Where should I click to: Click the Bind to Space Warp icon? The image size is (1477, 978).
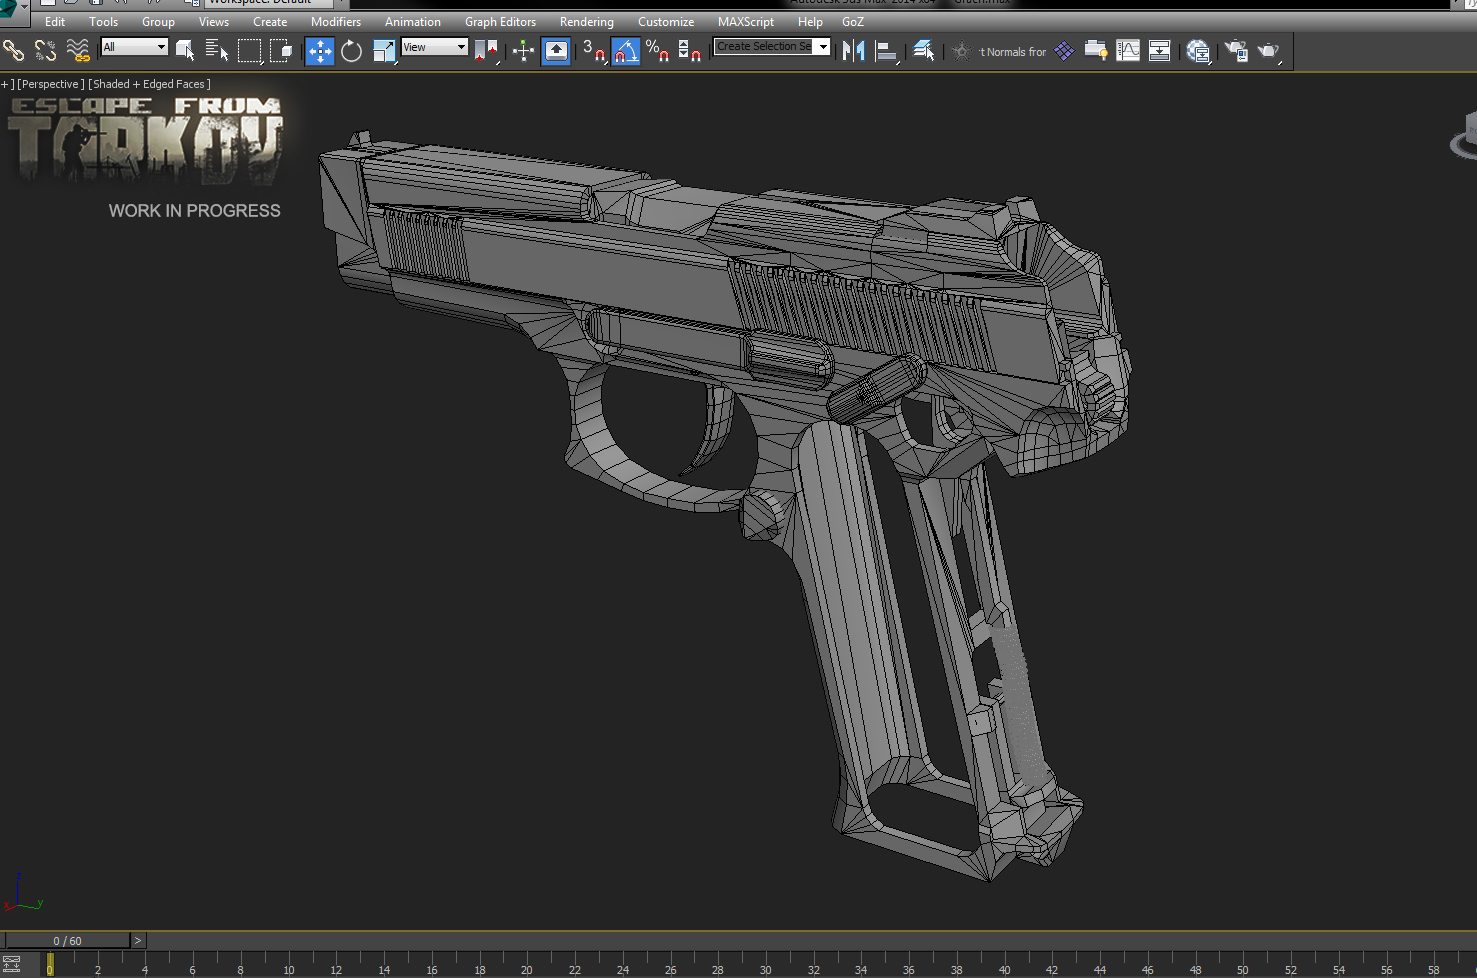point(78,51)
